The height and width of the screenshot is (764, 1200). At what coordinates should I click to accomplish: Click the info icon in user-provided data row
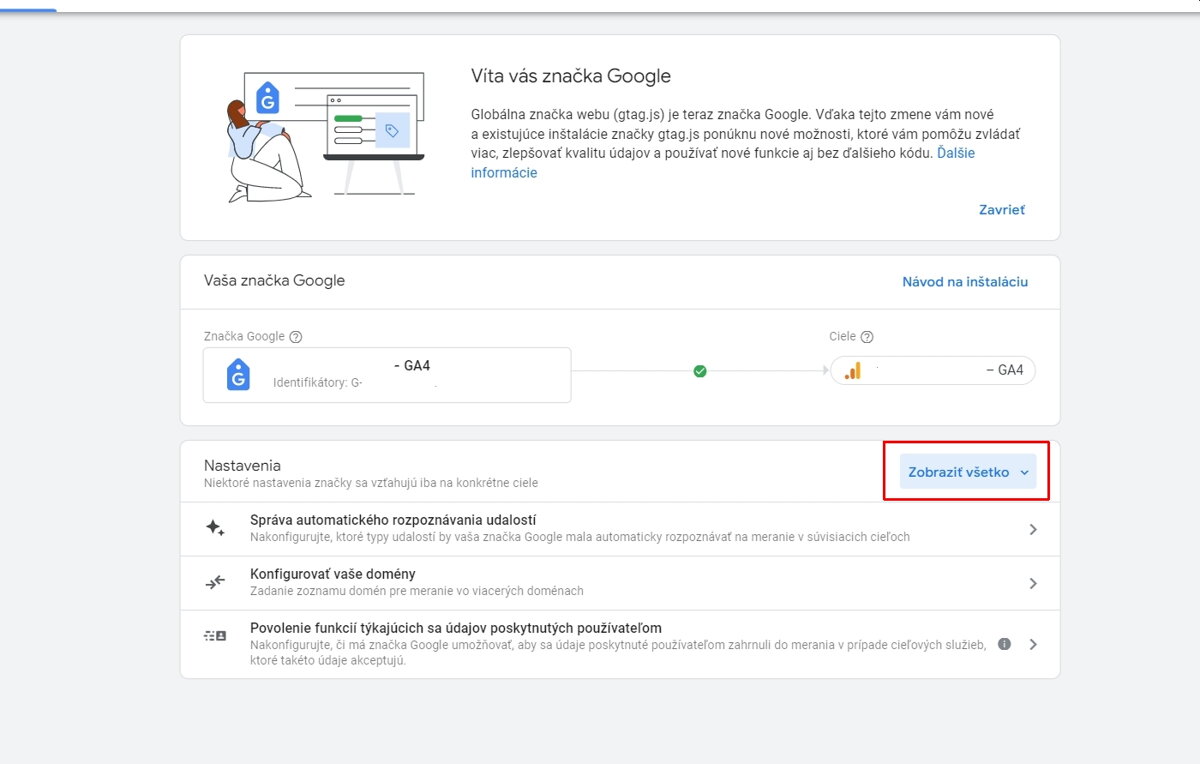pyautogui.click(x=1005, y=644)
